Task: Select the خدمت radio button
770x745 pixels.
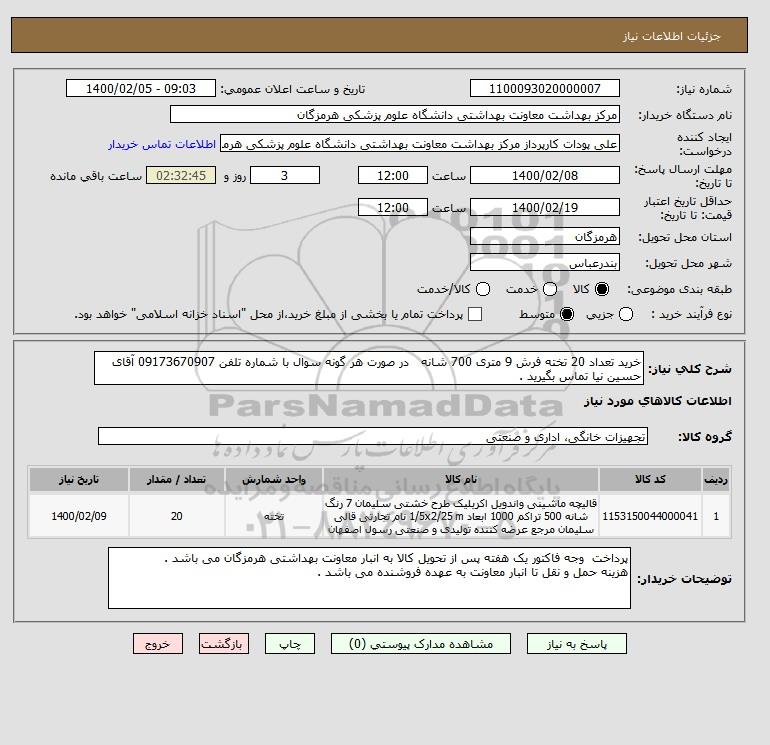Action: coord(550,289)
